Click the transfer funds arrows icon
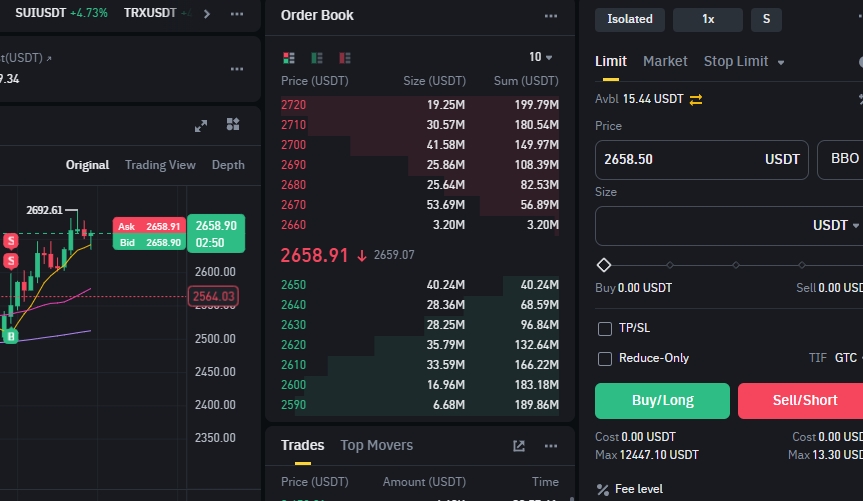 (696, 99)
